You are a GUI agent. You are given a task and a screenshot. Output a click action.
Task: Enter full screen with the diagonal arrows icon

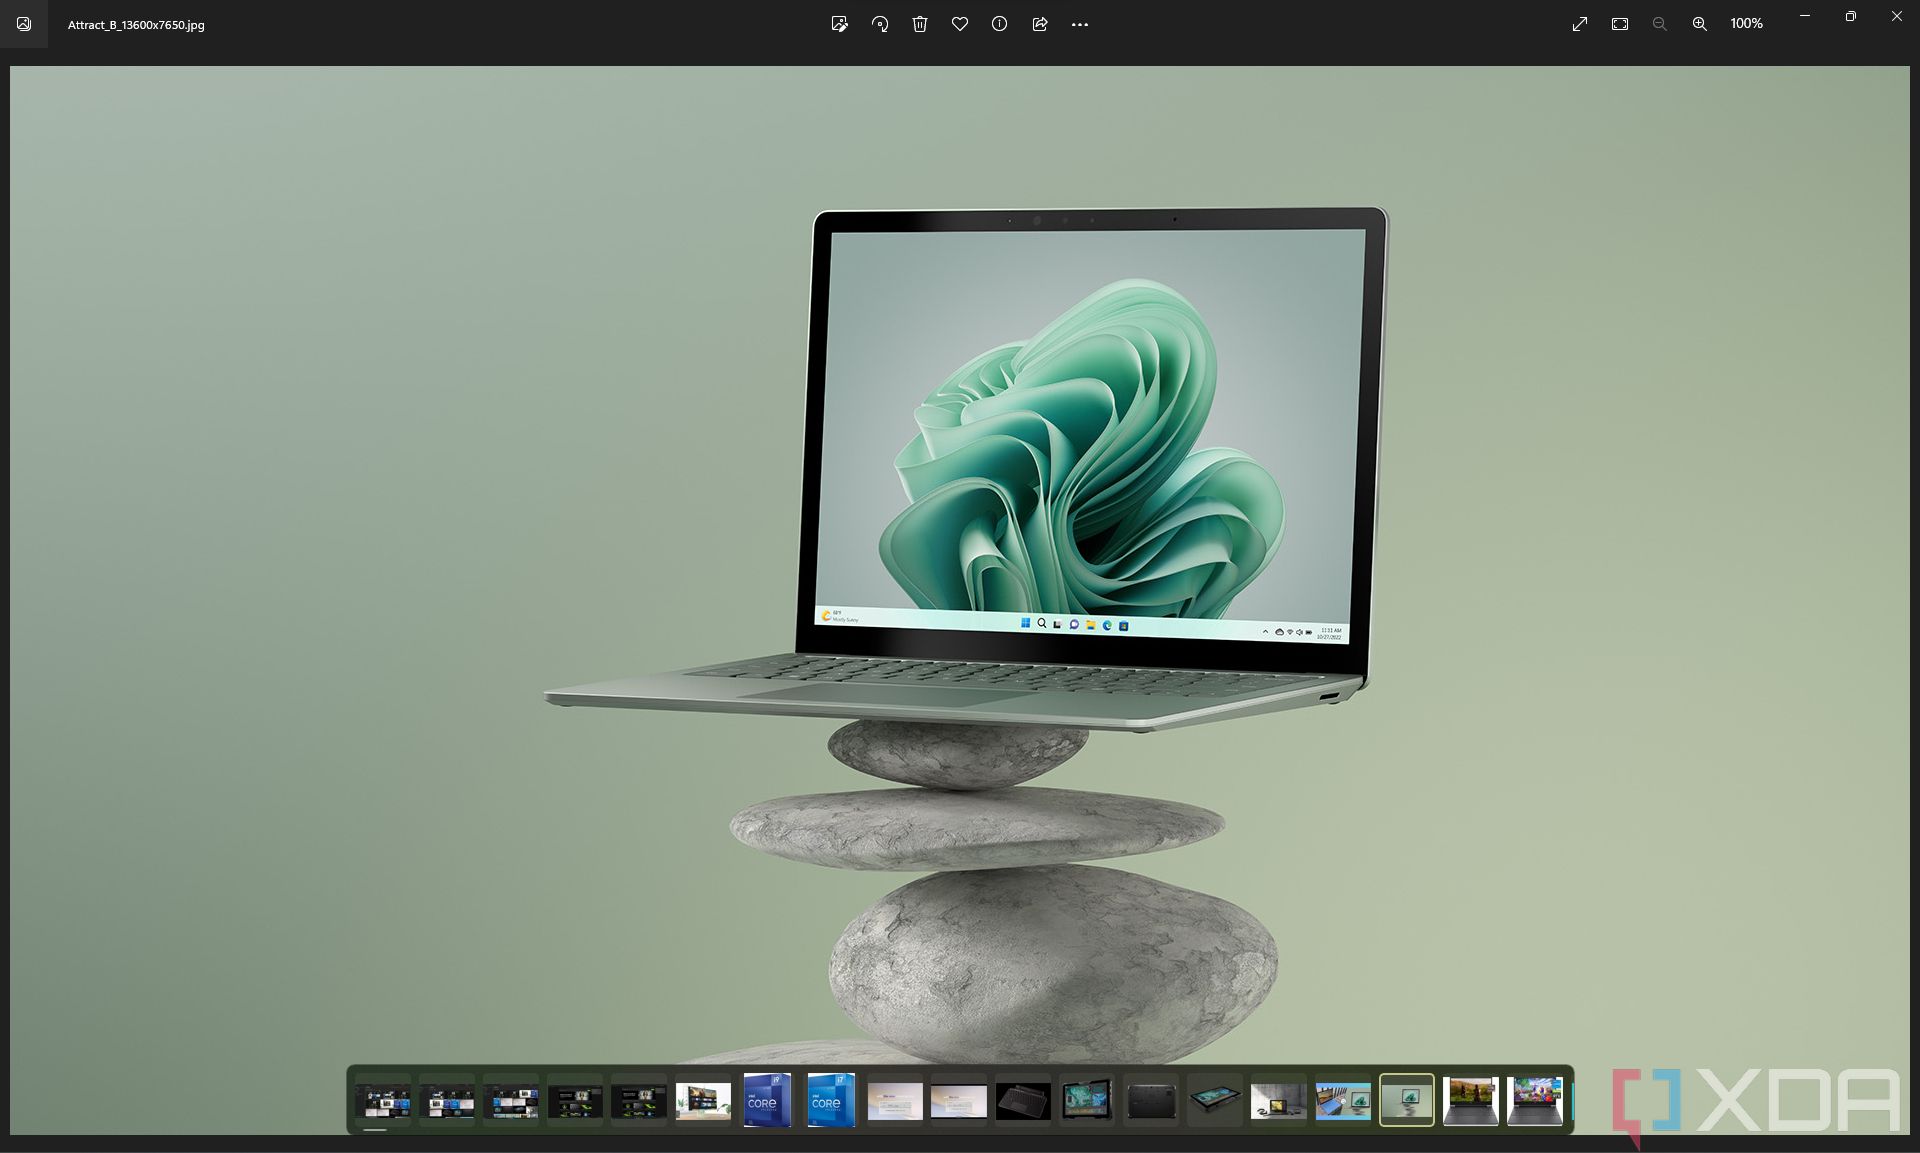pos(1580,24)
